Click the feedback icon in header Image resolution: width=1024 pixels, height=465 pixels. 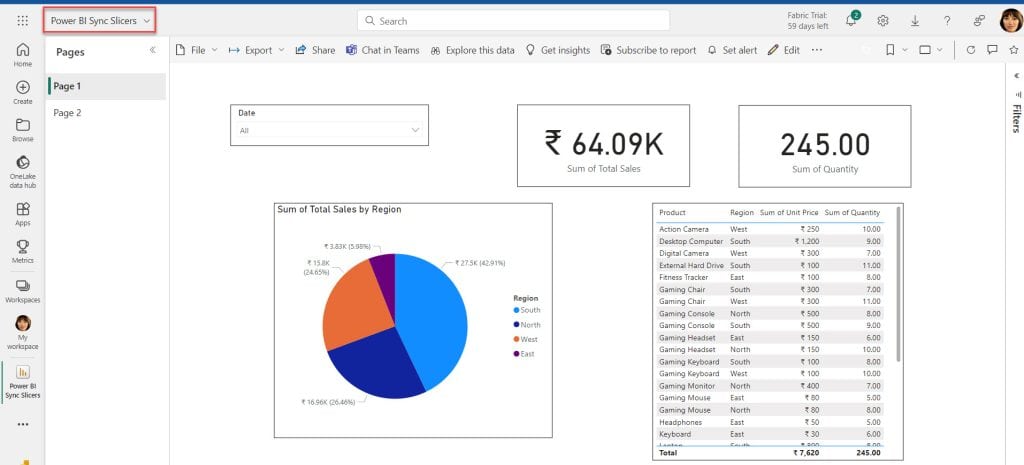(979, 21)
